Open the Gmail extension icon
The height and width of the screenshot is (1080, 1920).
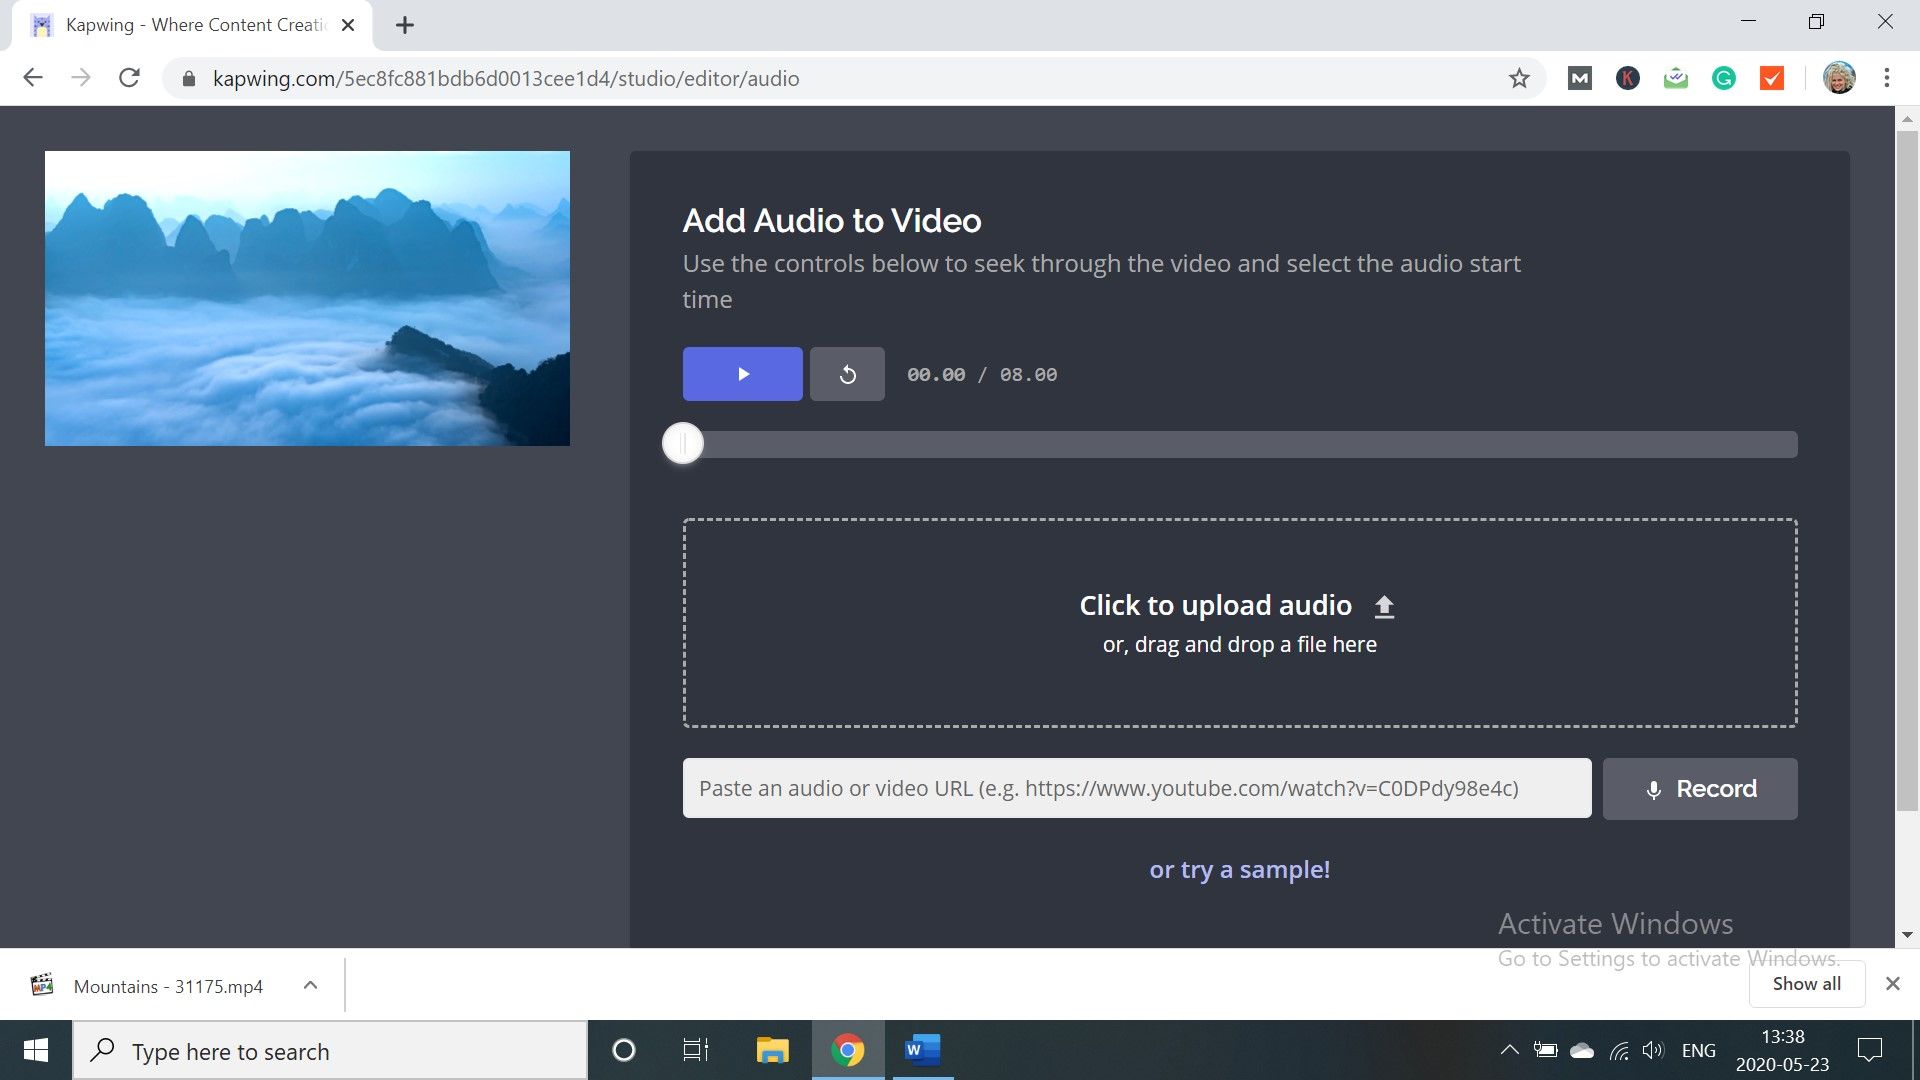point(1579,78)
